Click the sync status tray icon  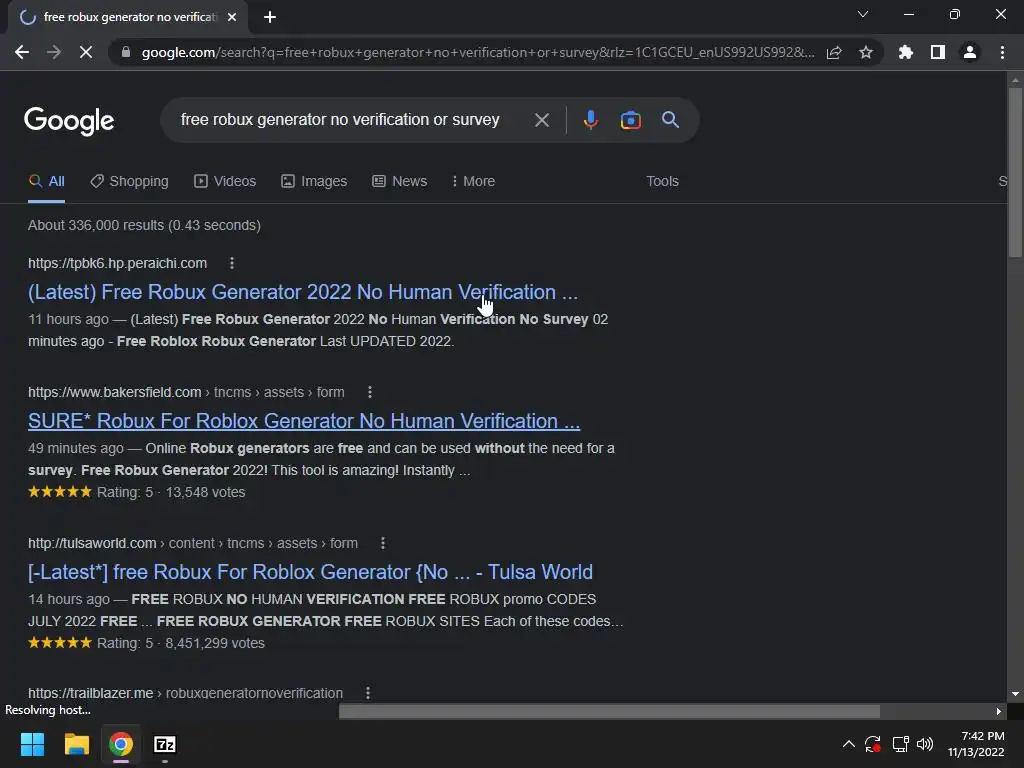tap(872, 744)
